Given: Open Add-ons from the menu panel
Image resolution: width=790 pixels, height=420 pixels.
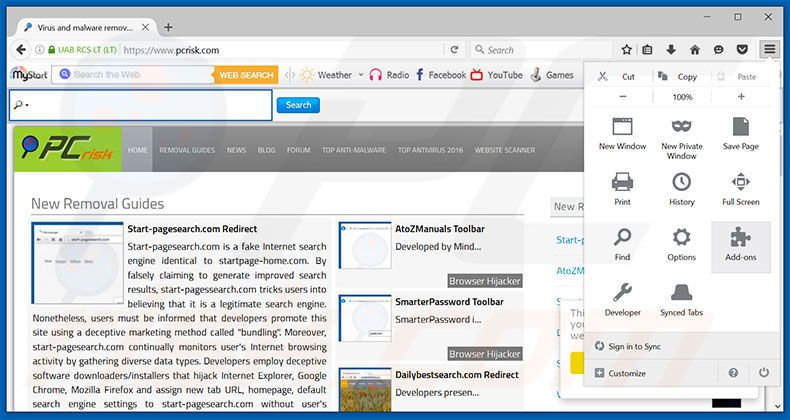Looking at the screenshot, I should click(x=741, y=247).
